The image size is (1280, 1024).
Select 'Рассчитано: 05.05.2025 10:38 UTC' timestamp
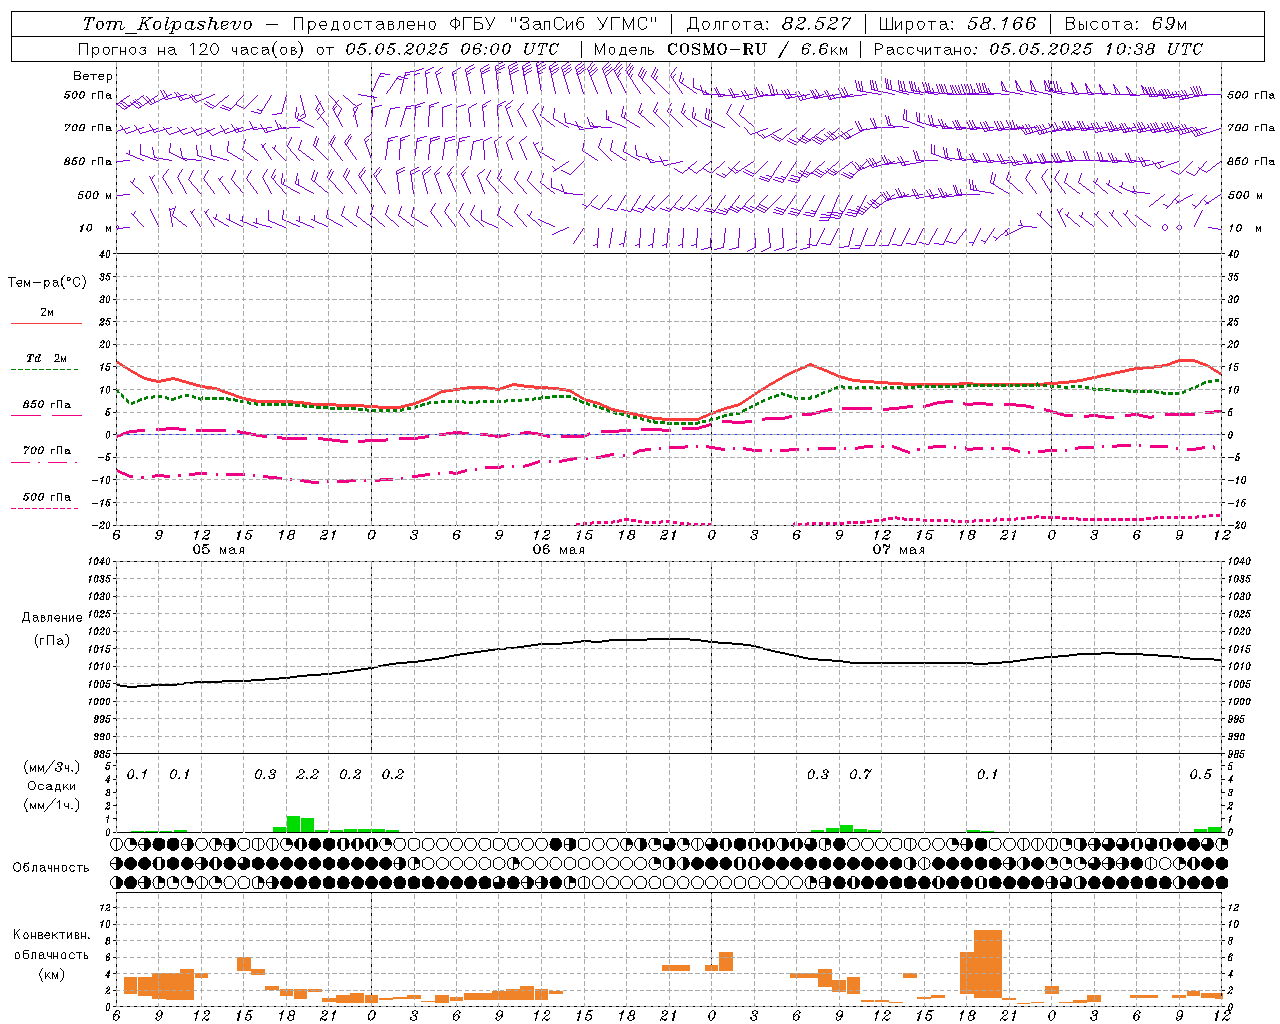coord(1038,49)
